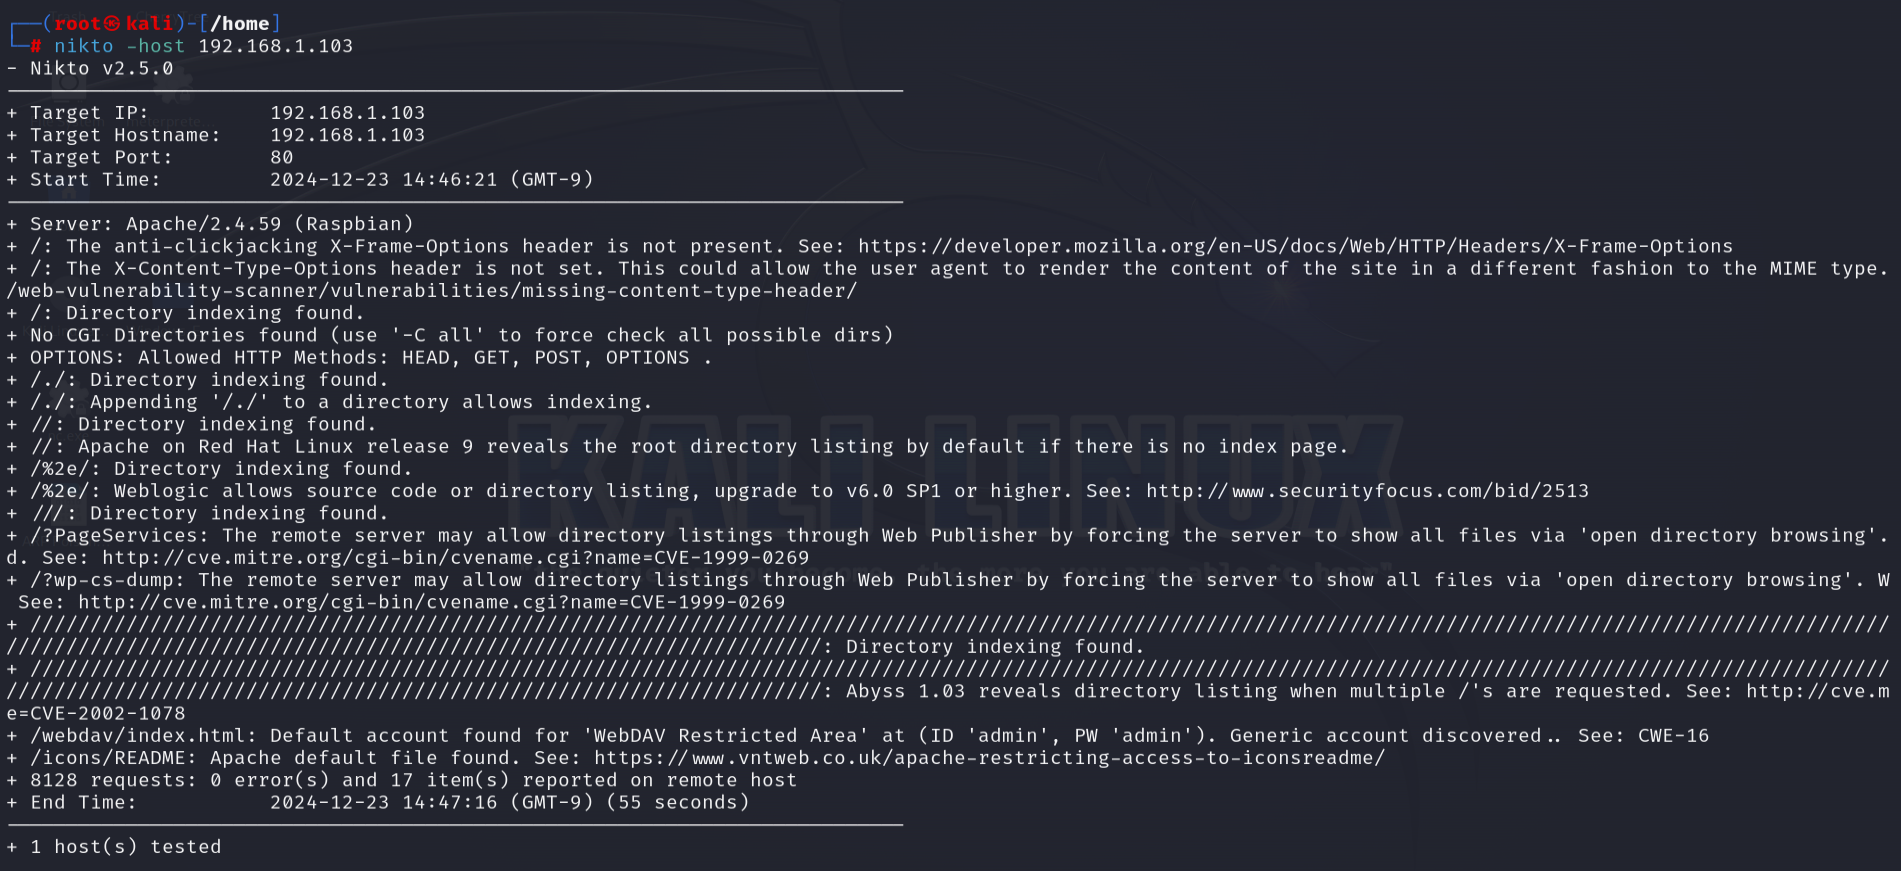Screen dimensions: 1901x871
Task: Click the Allowed HTTP Methods line
Action: click(x=371, y=358)
